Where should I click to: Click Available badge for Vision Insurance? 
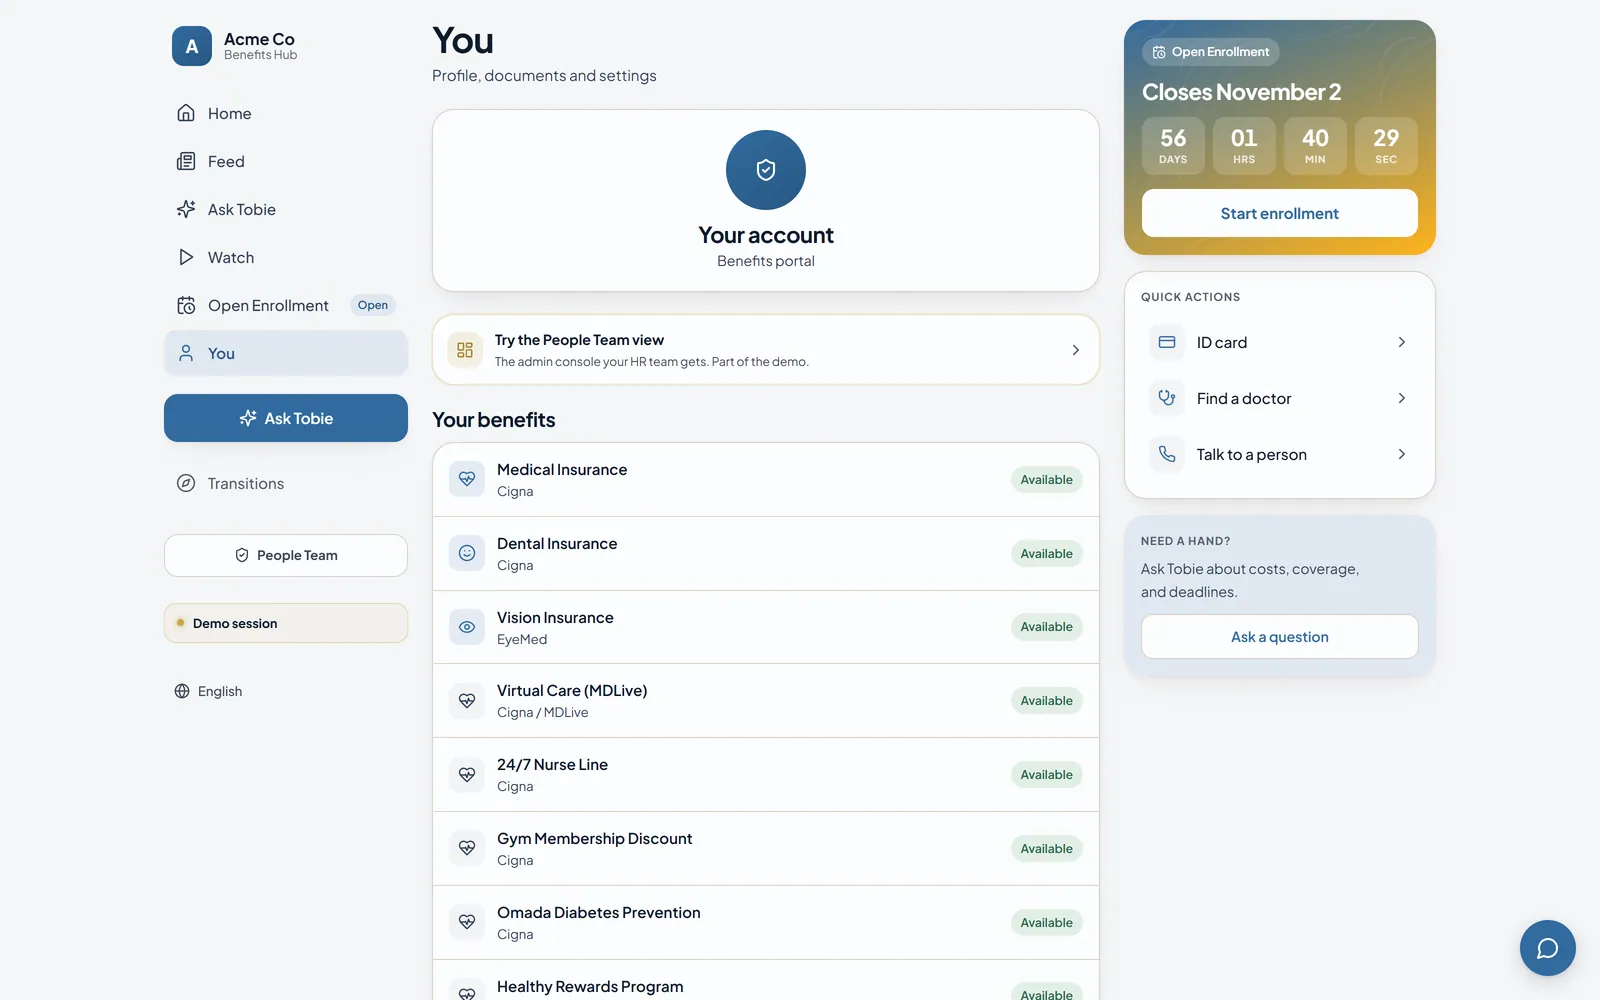[x=1046, y=627]
